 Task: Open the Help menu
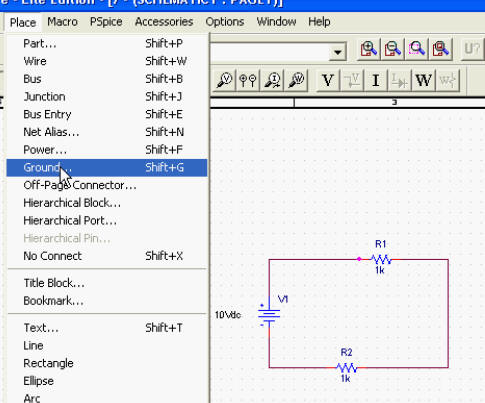tap(319, 22)
